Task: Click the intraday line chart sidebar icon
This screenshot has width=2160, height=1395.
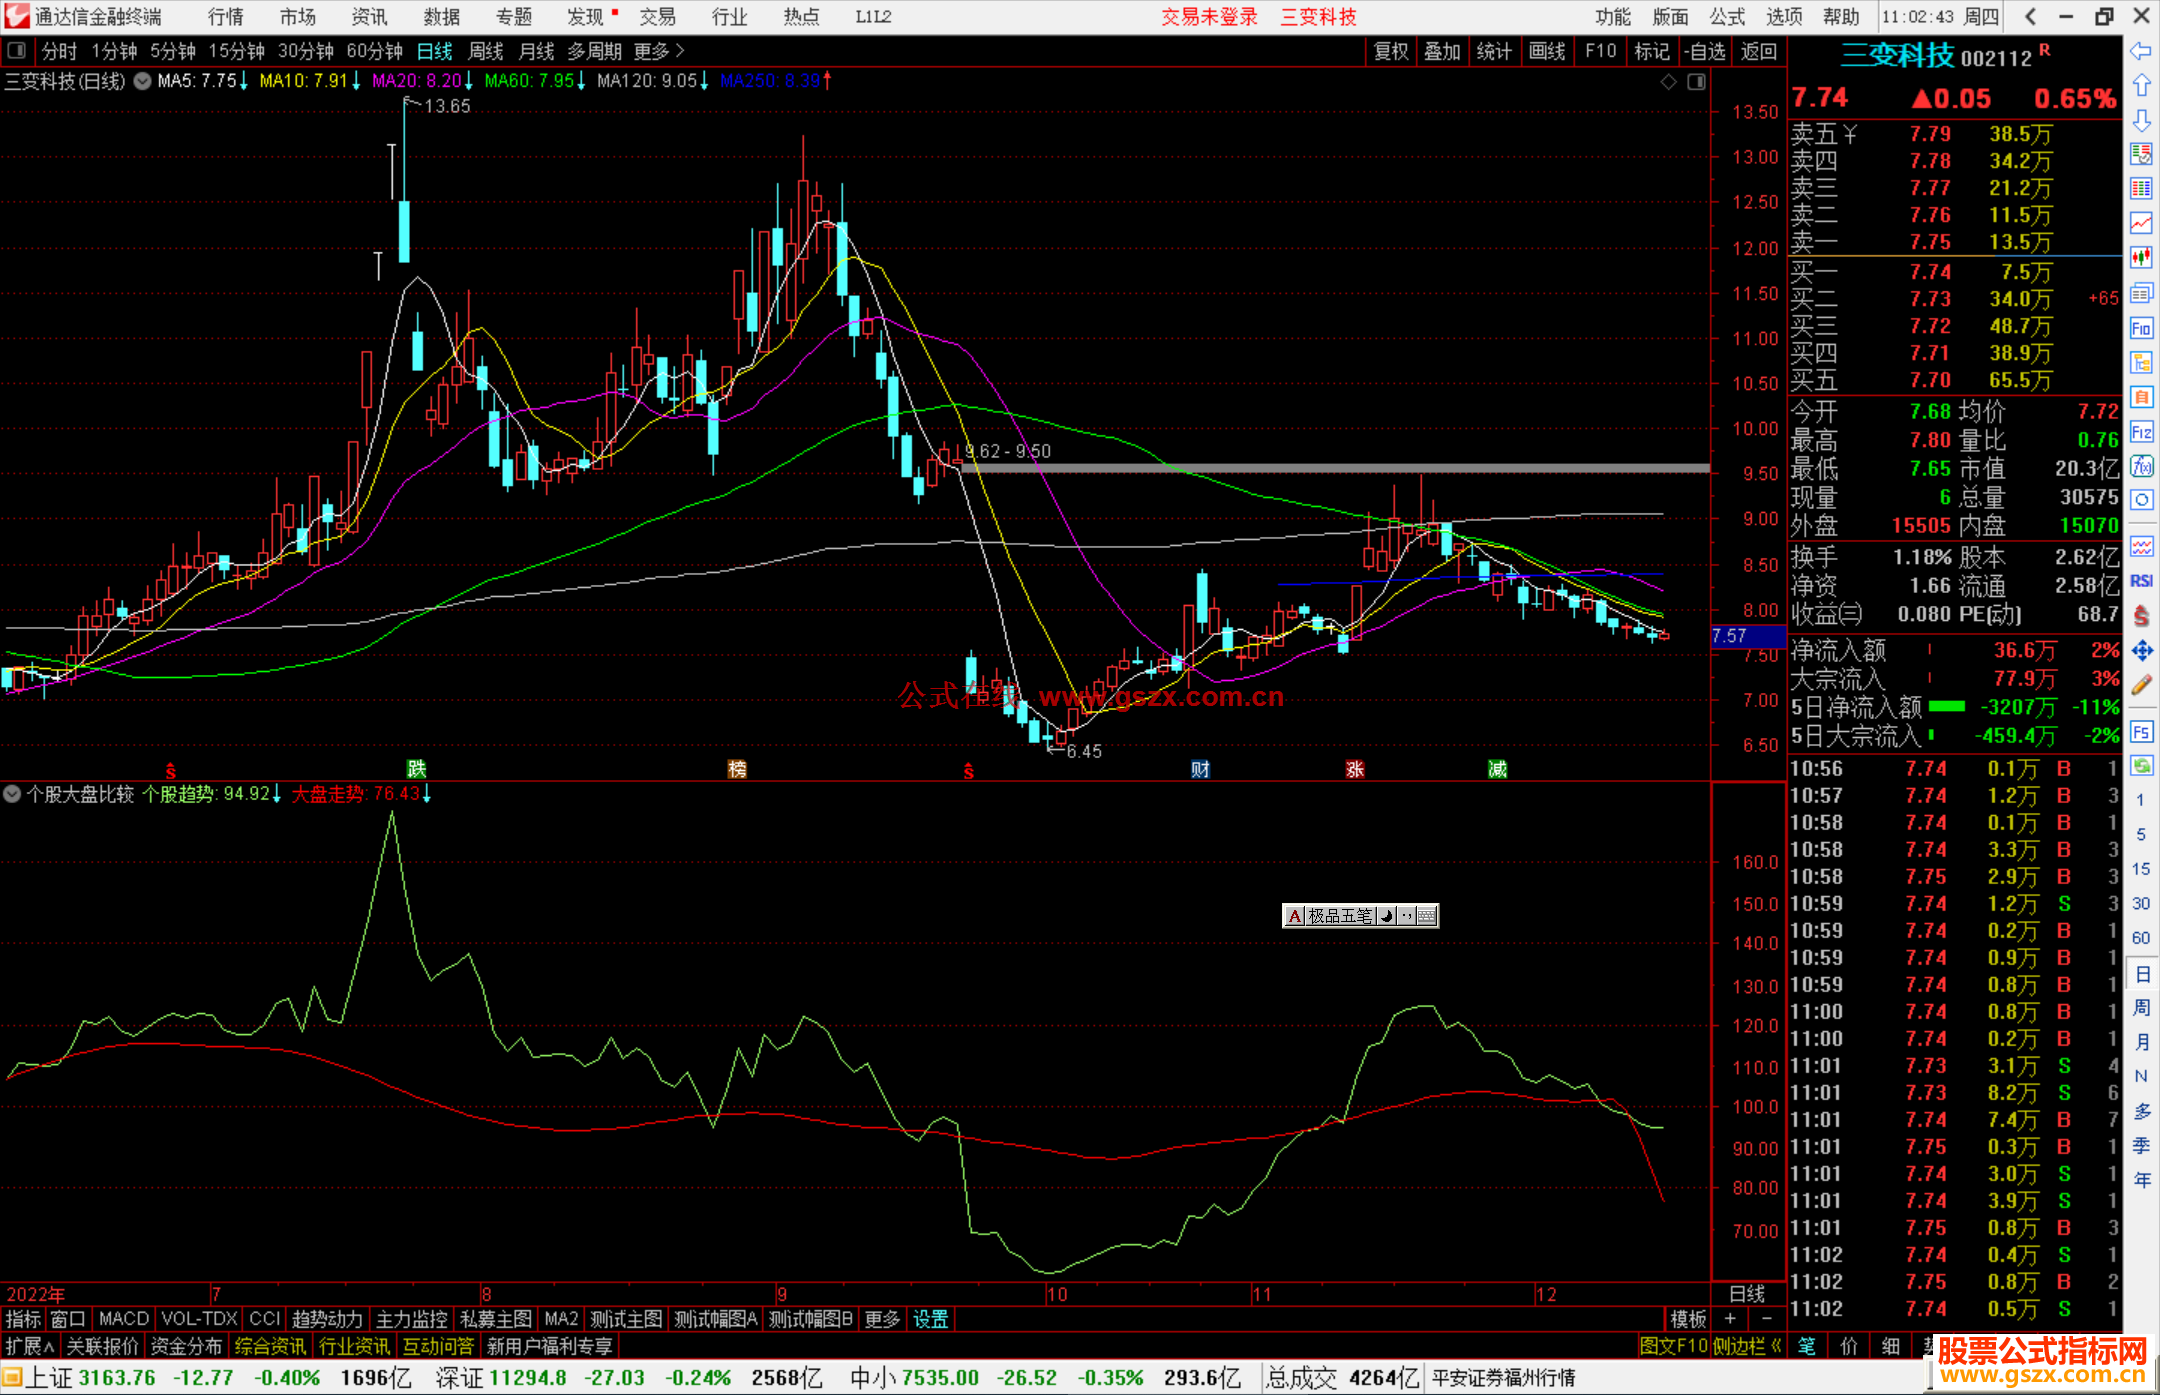Action: pos(2141,223)
